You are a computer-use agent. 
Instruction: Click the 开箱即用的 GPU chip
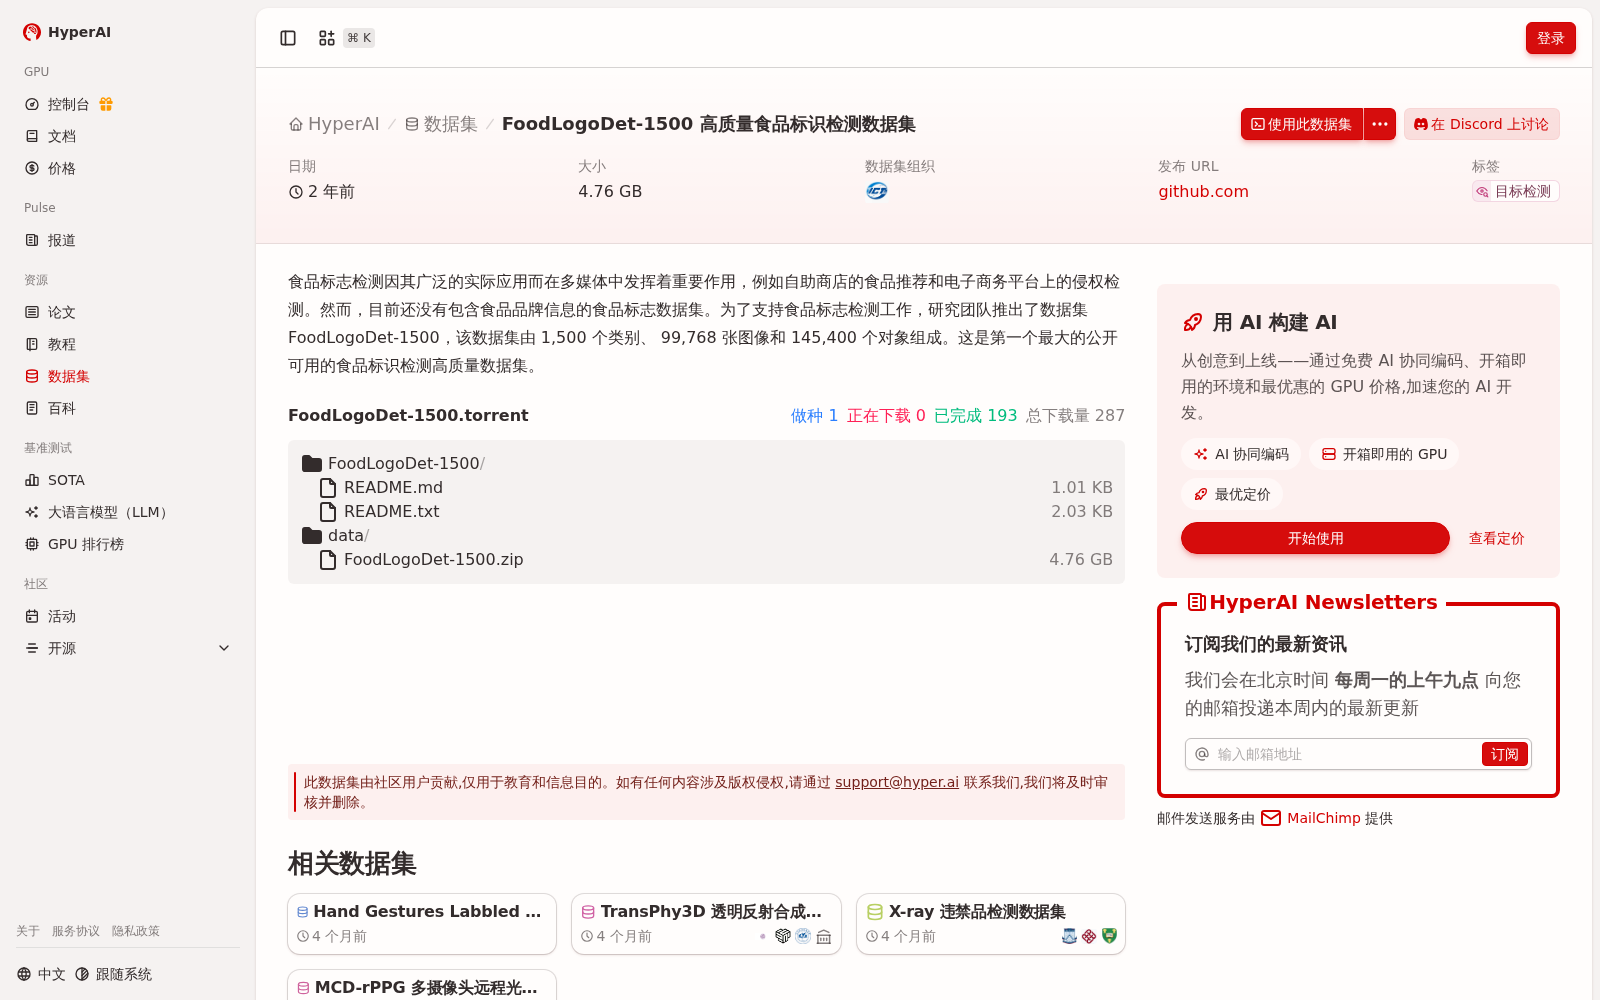[1384, 454]
